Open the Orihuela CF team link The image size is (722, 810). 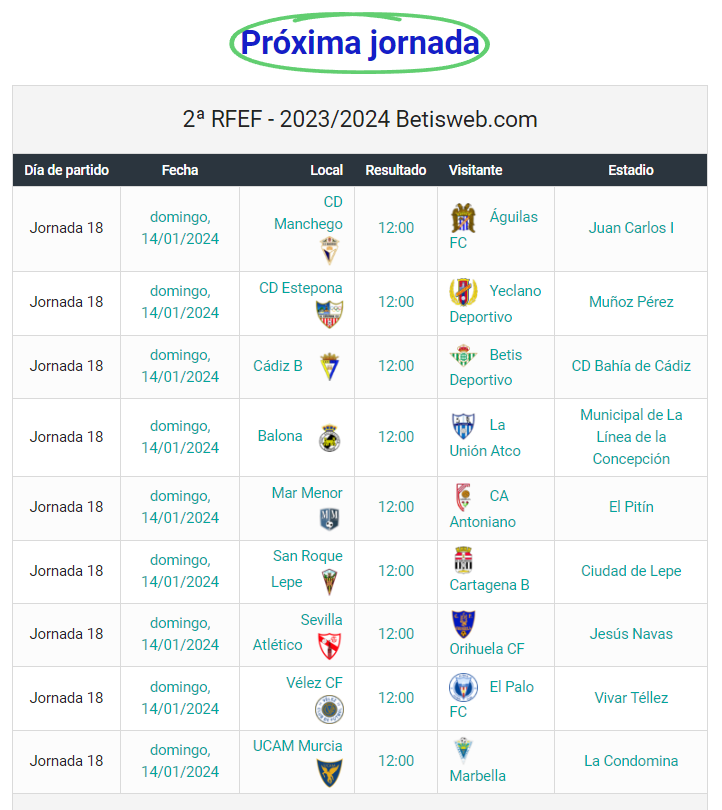(x=487, y=648)
